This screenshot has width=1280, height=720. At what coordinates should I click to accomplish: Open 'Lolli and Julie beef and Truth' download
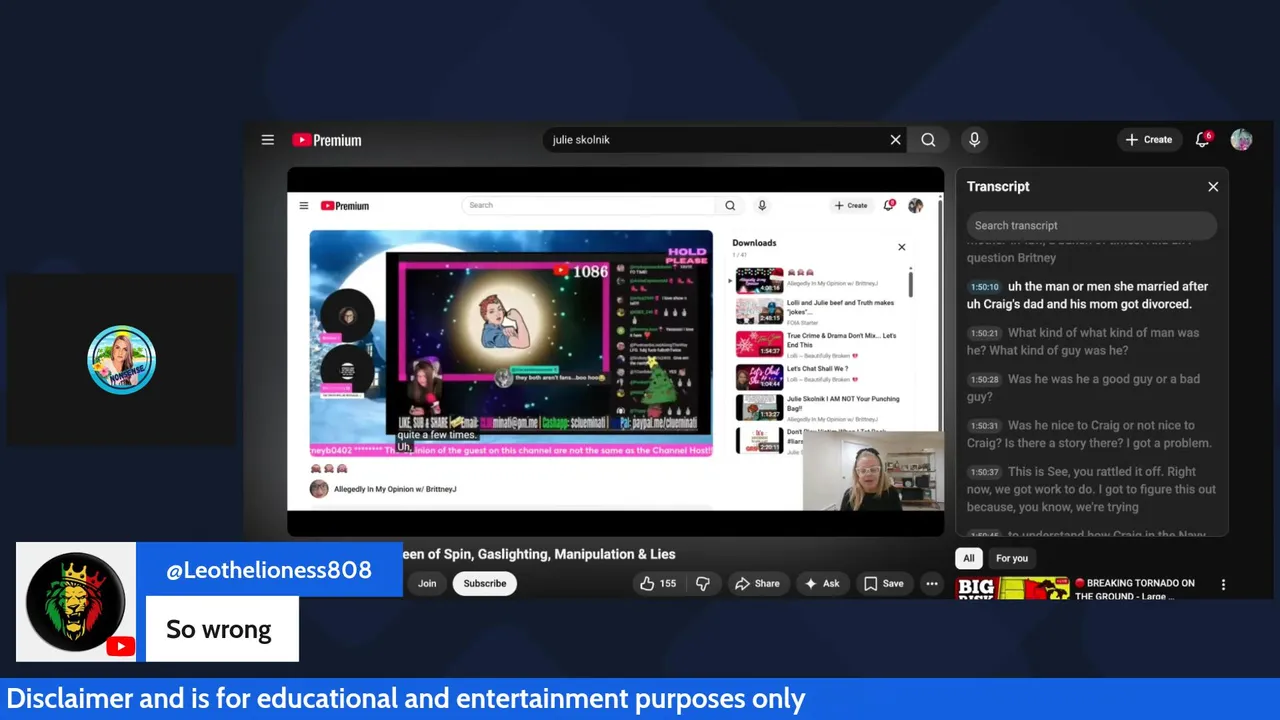coord(819,311)
